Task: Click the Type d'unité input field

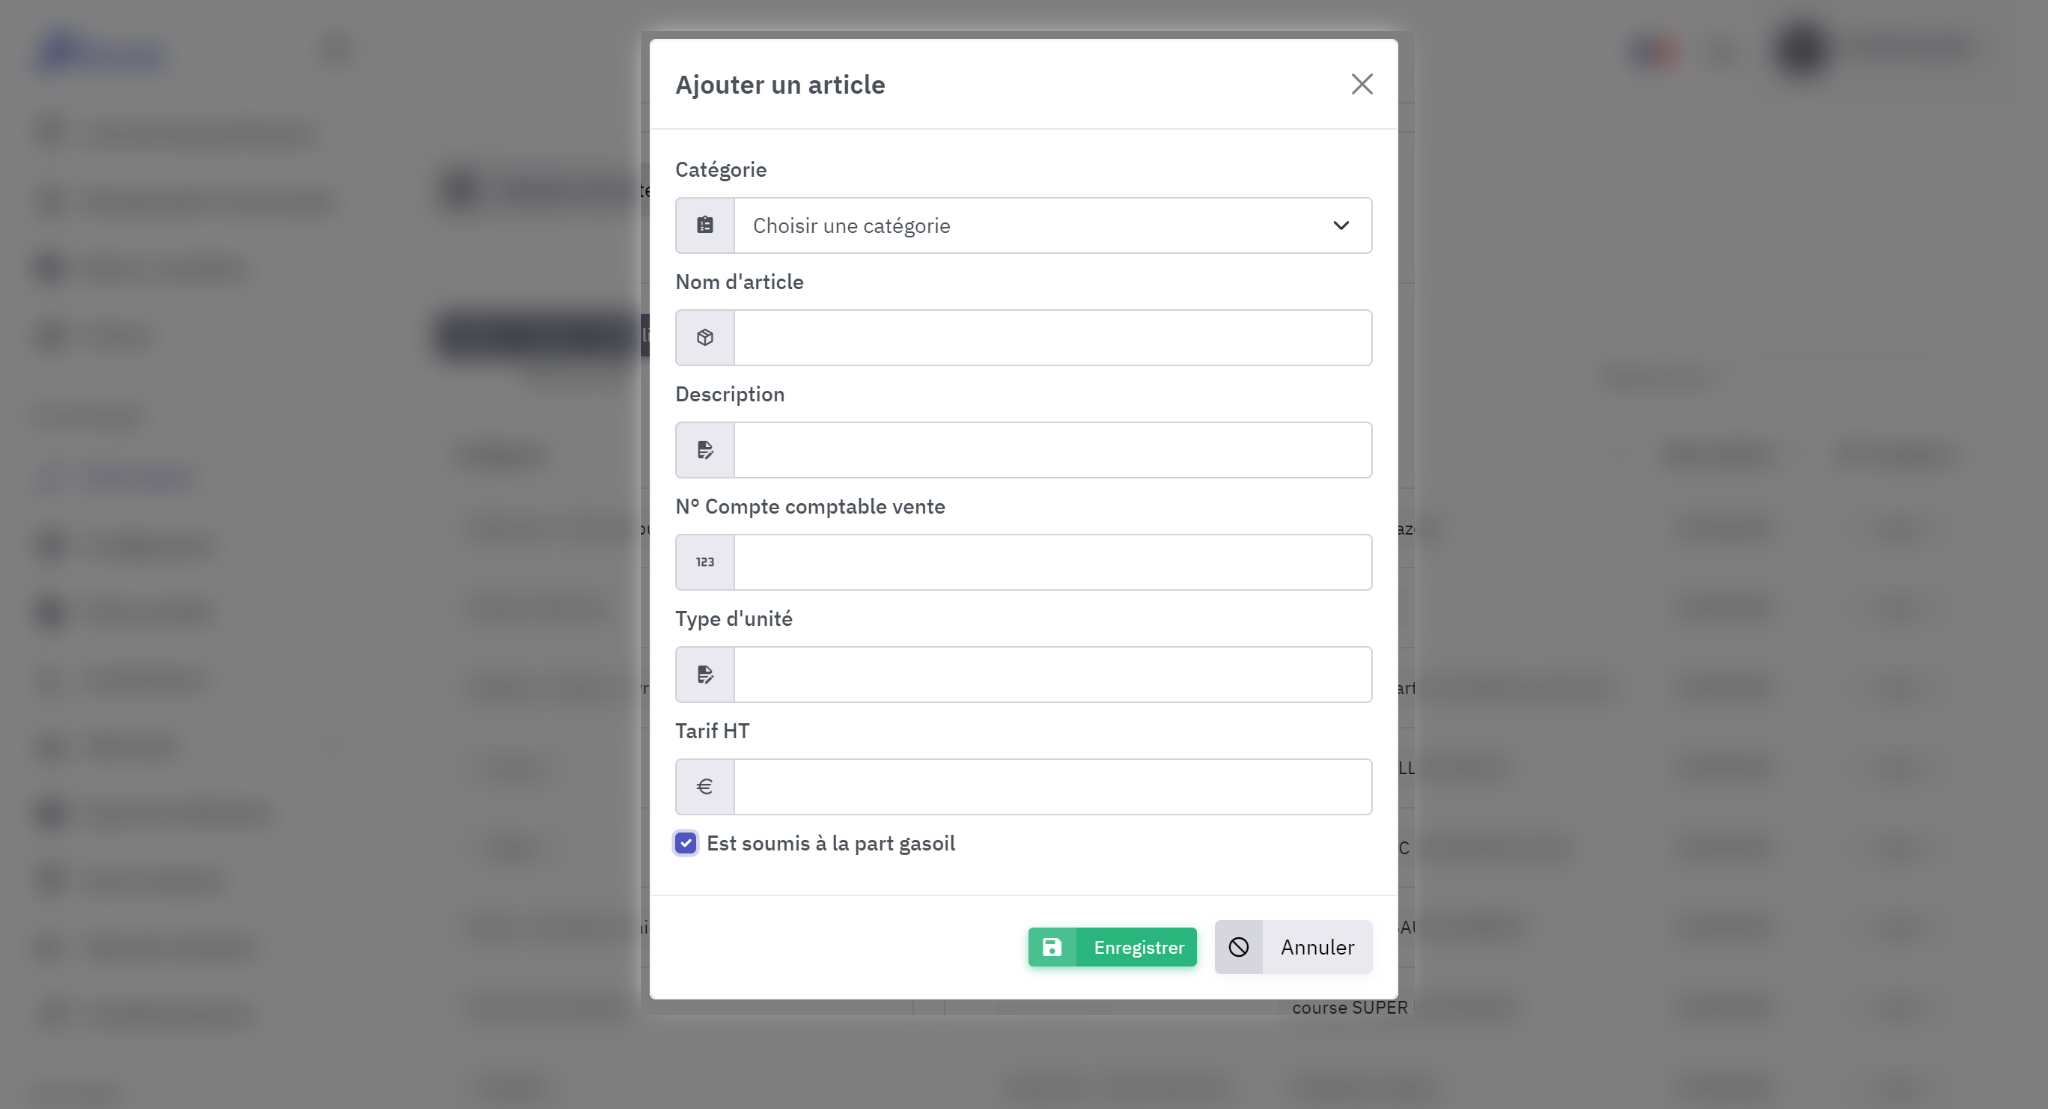Action: 1052,675
